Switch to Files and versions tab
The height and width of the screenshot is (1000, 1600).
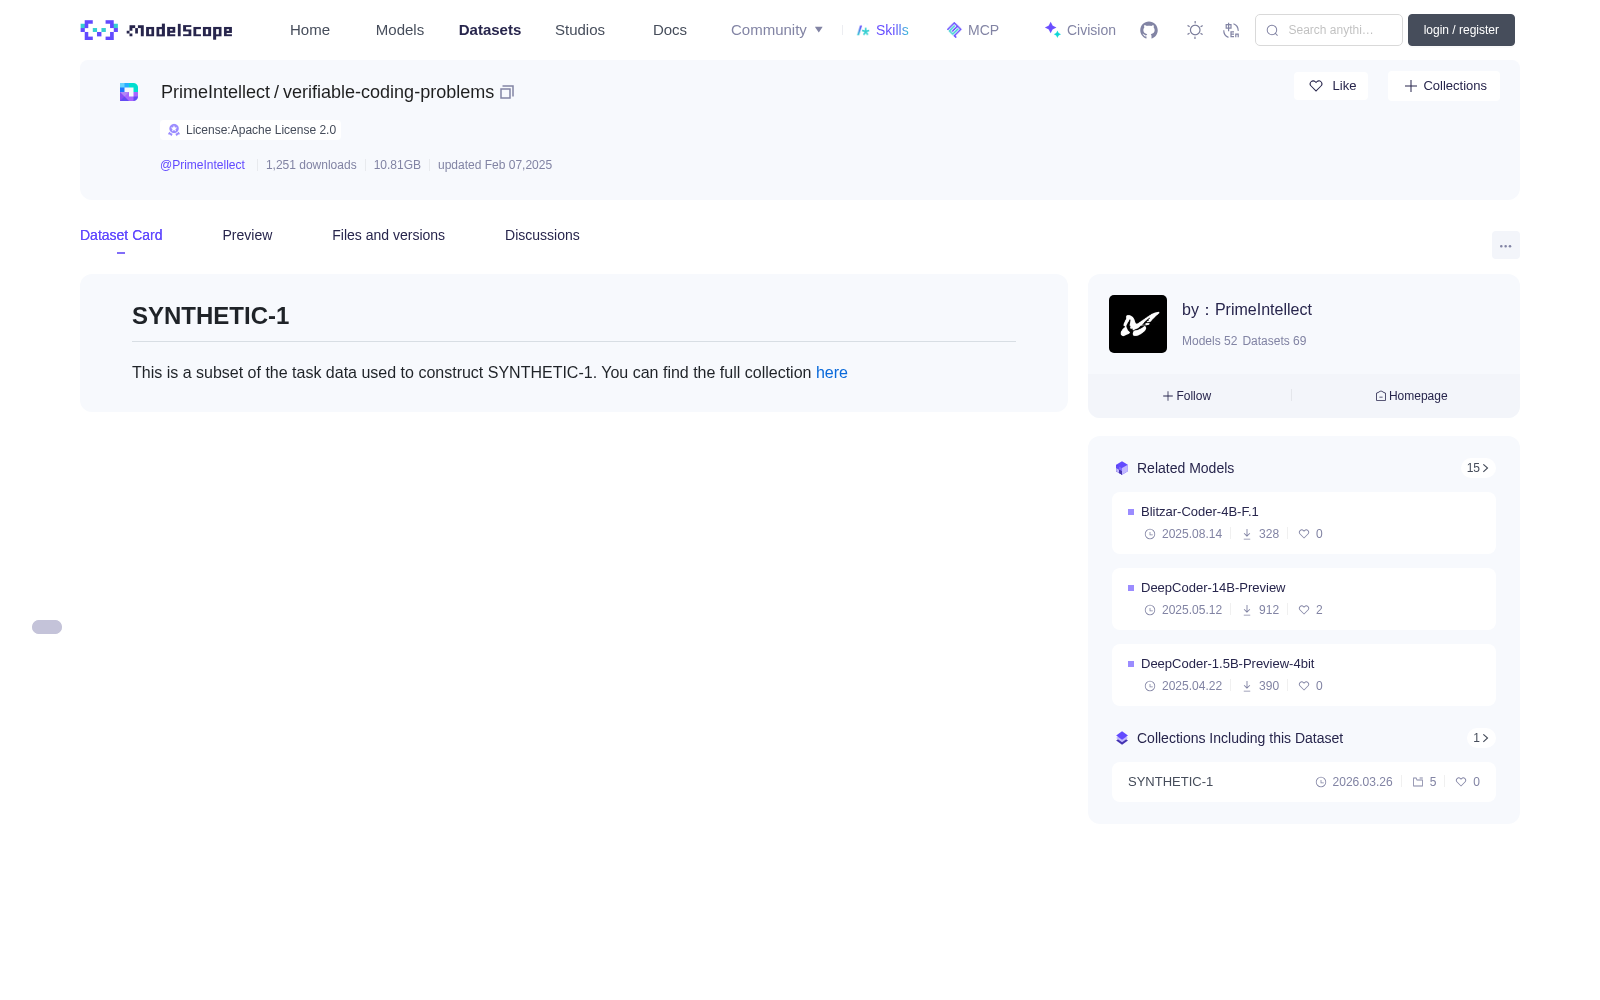pyautogui.click(x=388, y=235)
